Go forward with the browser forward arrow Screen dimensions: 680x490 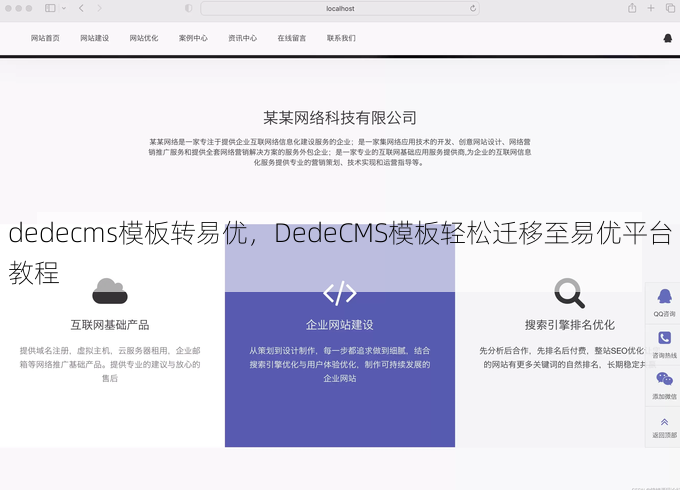click(99, 8)
